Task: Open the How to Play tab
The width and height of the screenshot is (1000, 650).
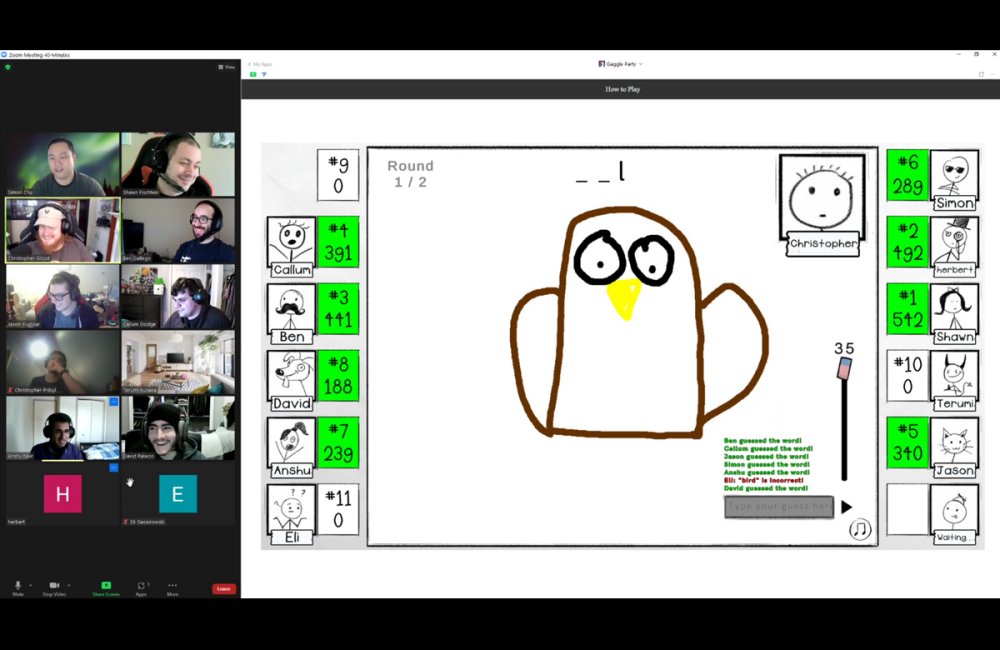Action: click(622, 89)
